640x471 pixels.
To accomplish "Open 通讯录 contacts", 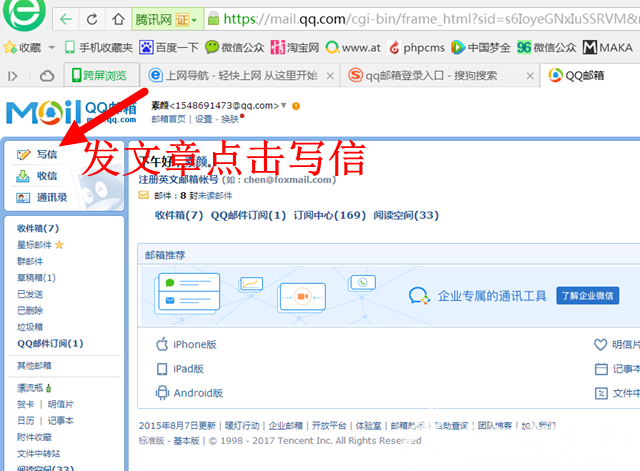I will point(42,198).
